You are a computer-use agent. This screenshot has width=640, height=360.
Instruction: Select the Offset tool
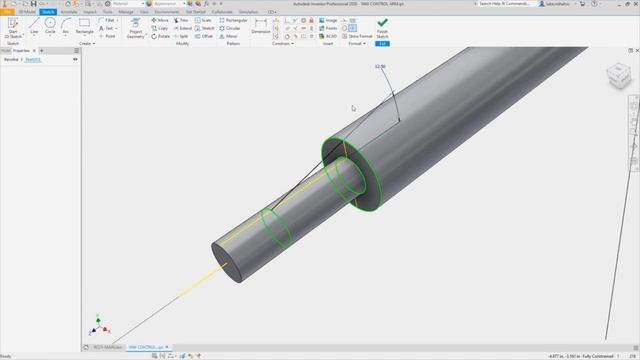[x=204, y=36]
